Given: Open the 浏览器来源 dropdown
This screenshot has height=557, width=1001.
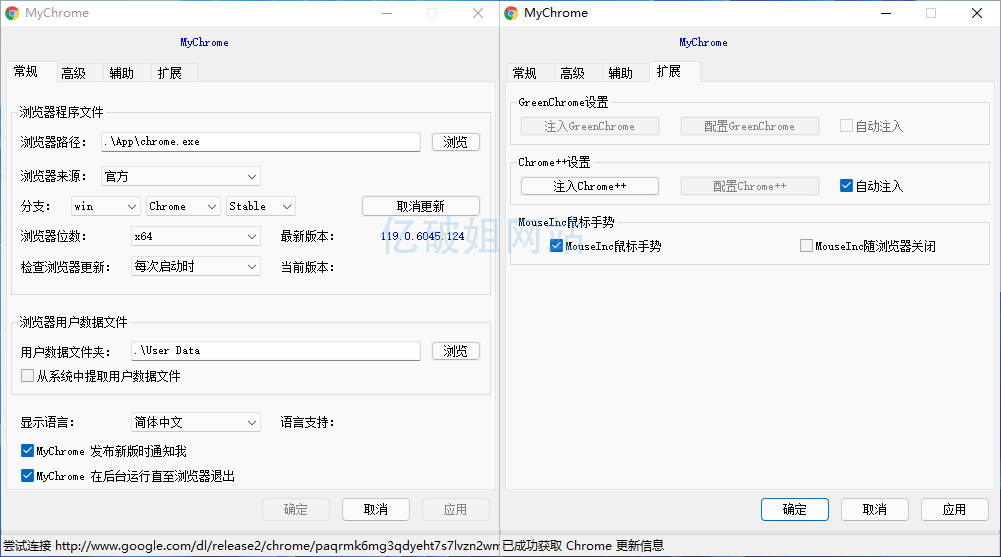Looking at the screenshot, I should tap(181, 176).
